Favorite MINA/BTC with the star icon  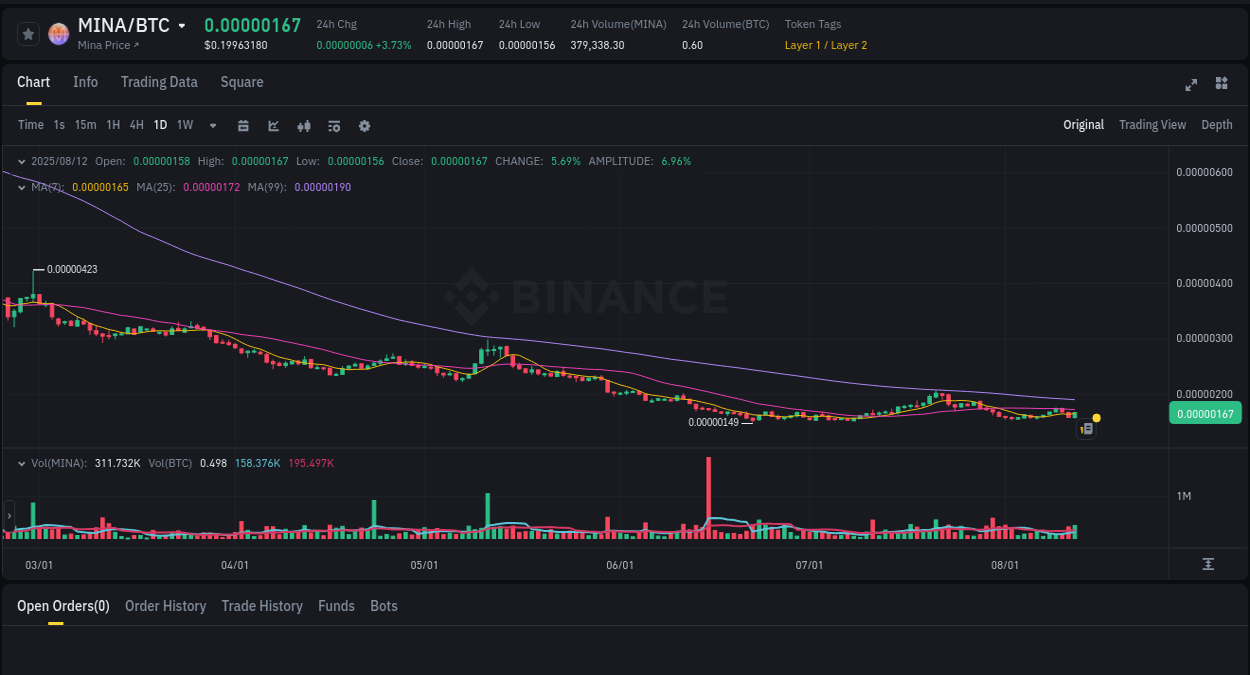pyautogui.click(x=28, y=33)
